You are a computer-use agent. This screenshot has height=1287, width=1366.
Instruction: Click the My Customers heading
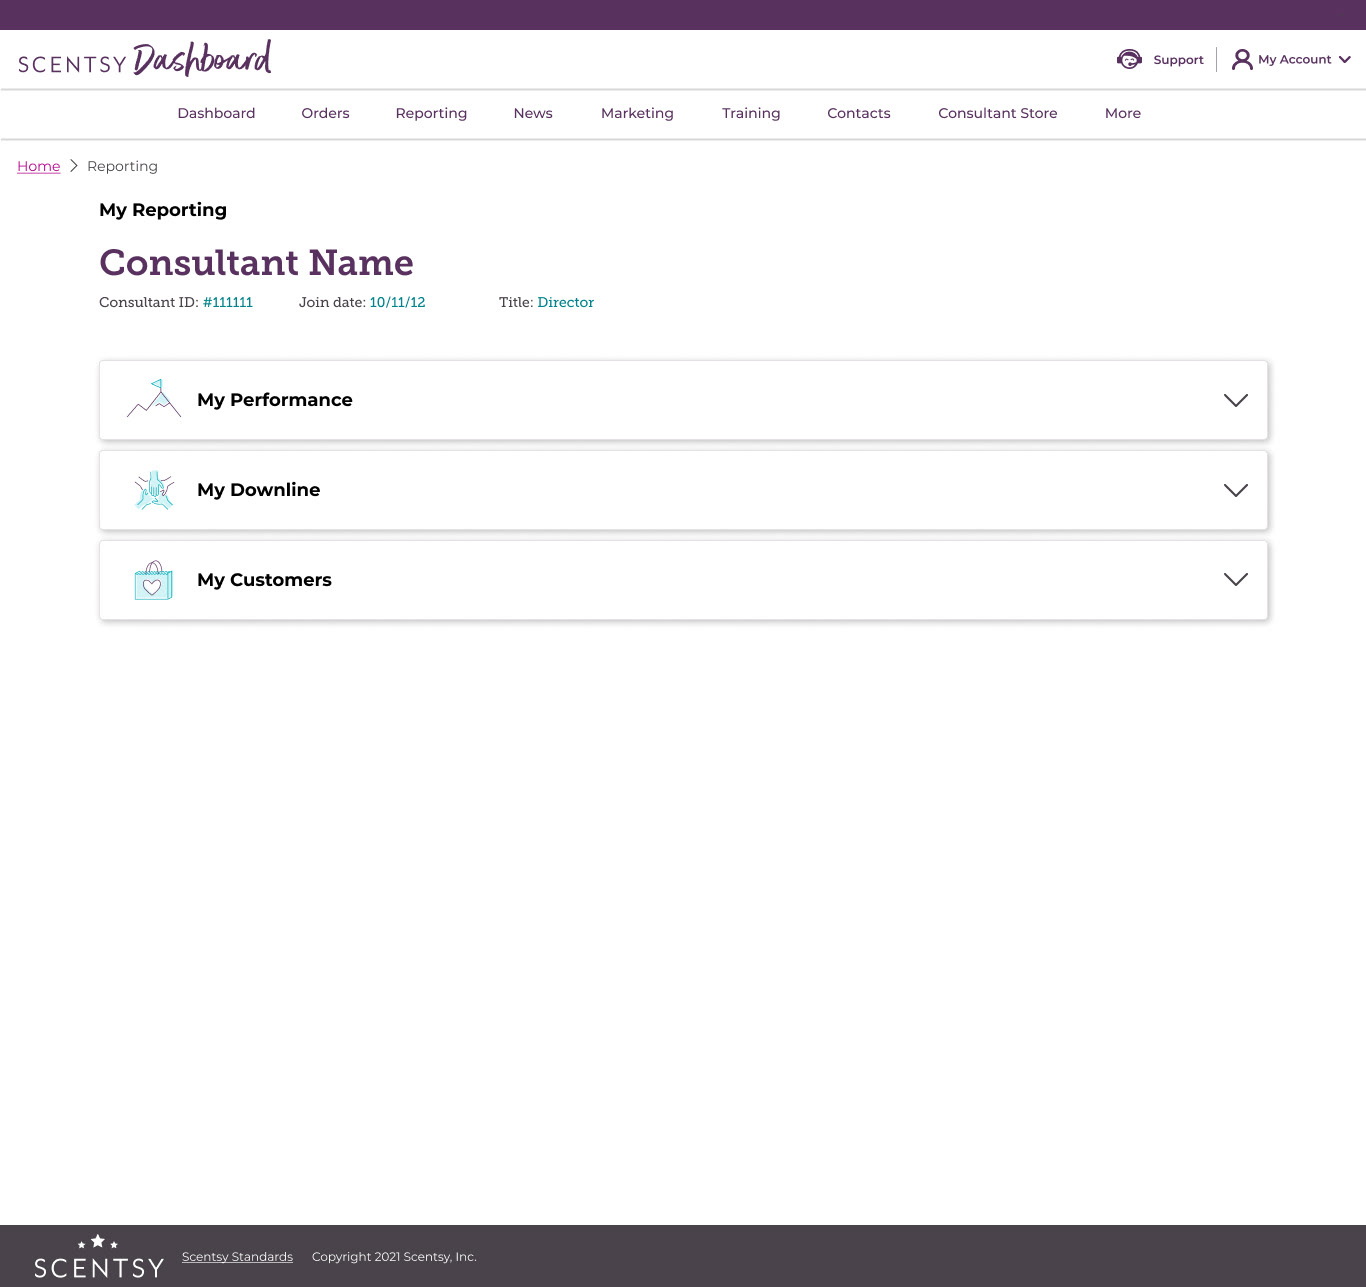264,580
